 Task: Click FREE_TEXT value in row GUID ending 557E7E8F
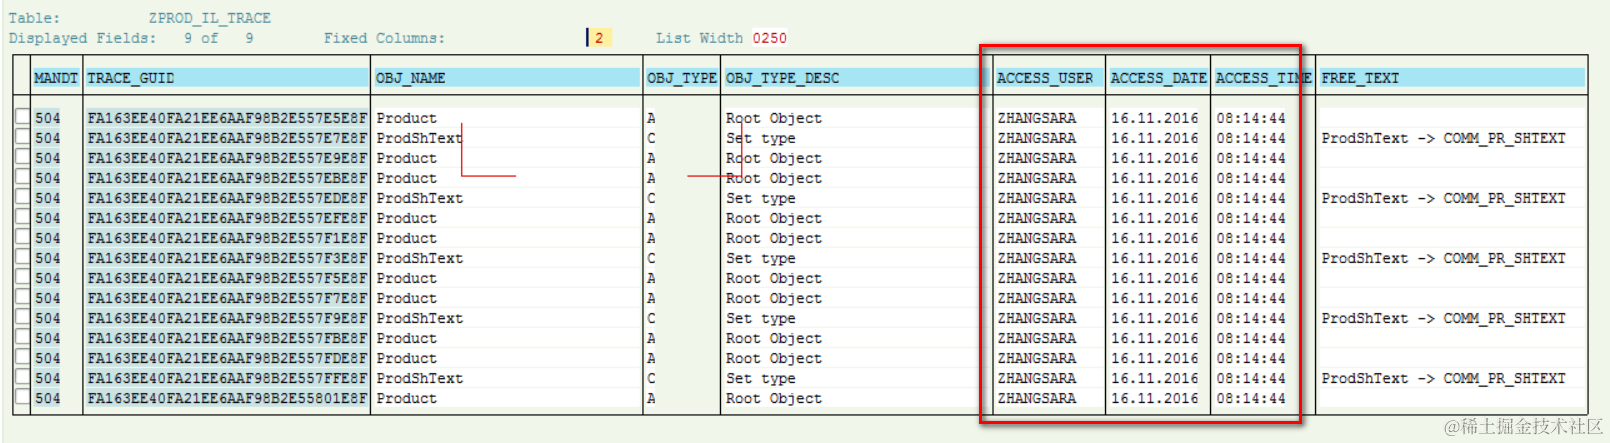(1443, 138)
